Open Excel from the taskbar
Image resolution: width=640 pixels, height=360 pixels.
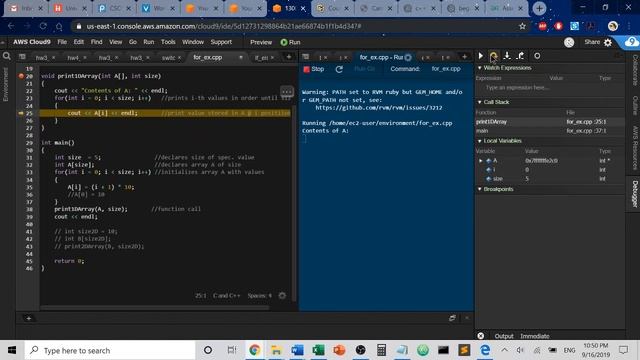pos(318,350)
